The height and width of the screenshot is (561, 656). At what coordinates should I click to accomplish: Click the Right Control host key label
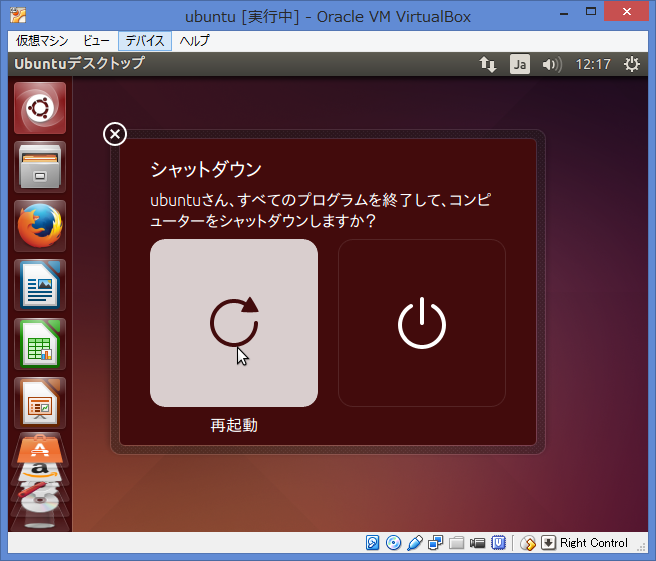[594, 543]
